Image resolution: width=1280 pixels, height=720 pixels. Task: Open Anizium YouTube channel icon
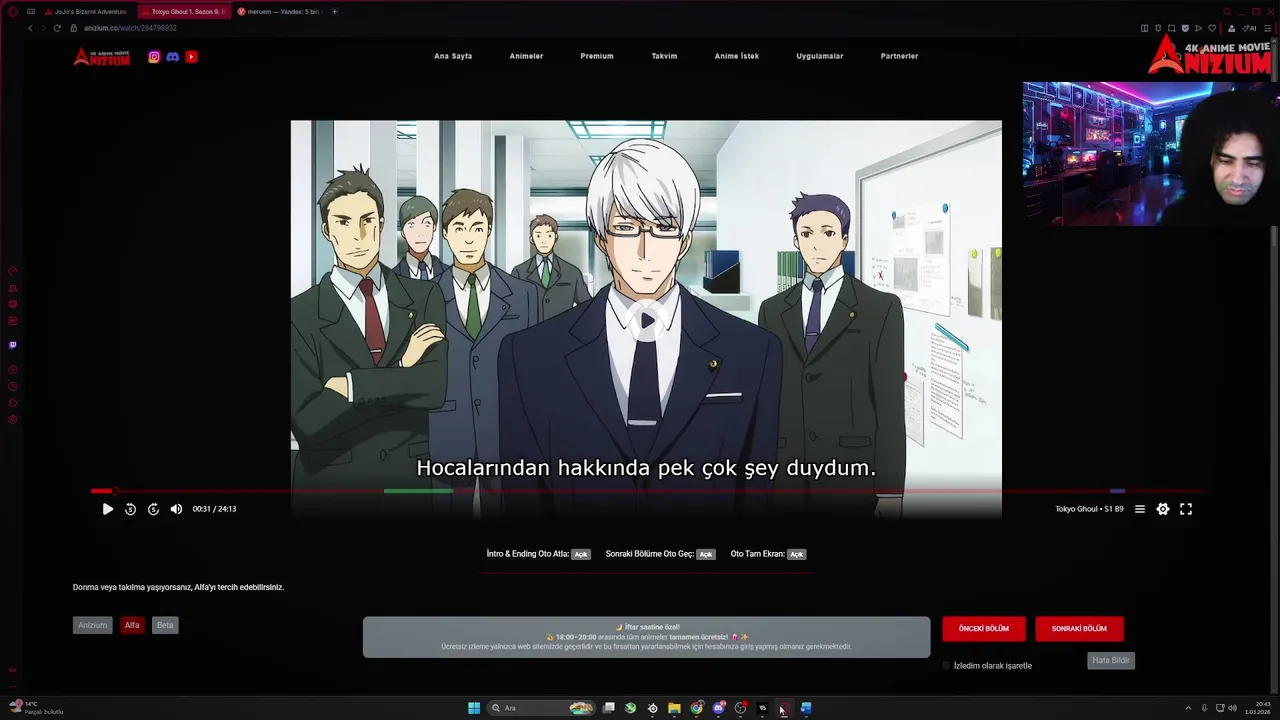[x=191, y=57]
